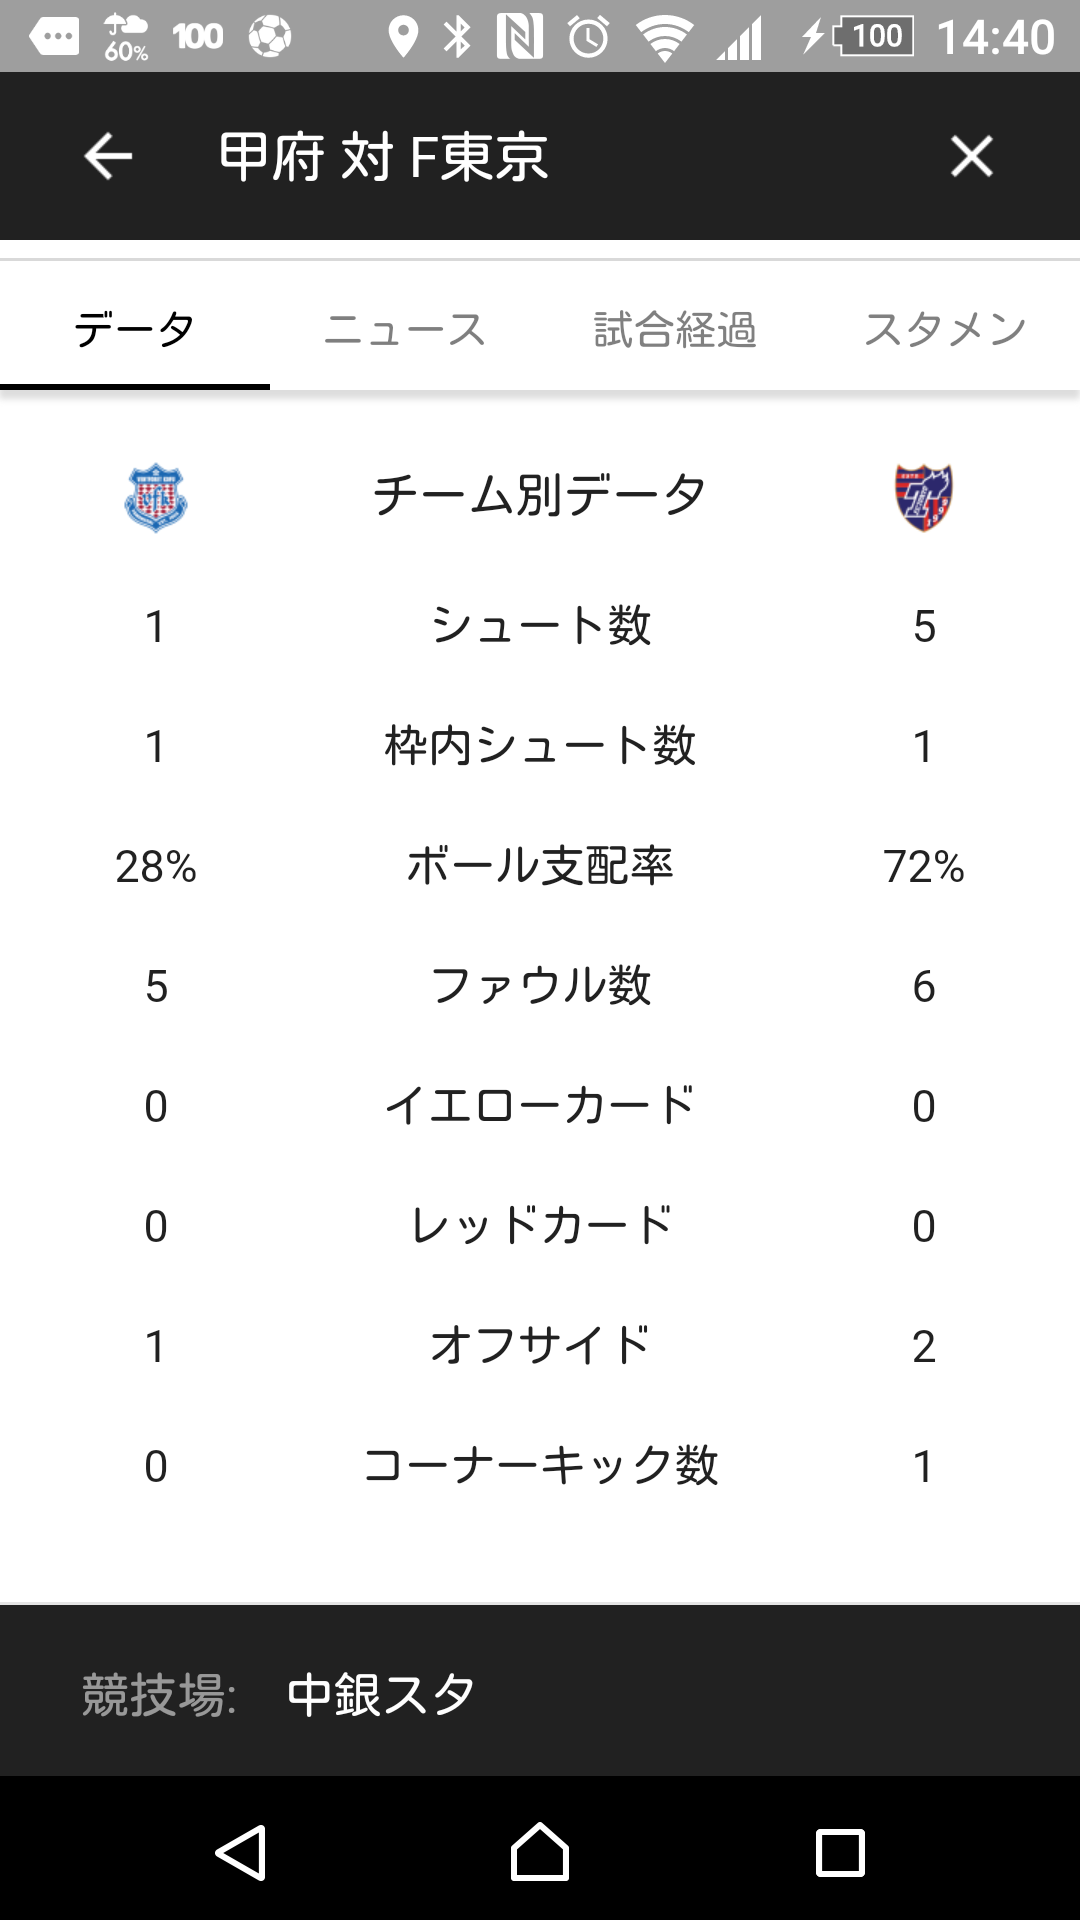This screenshot has width=1080, height=1920.
Task: Tap the alarm clock status icon
Action: (x=589, y=37)
